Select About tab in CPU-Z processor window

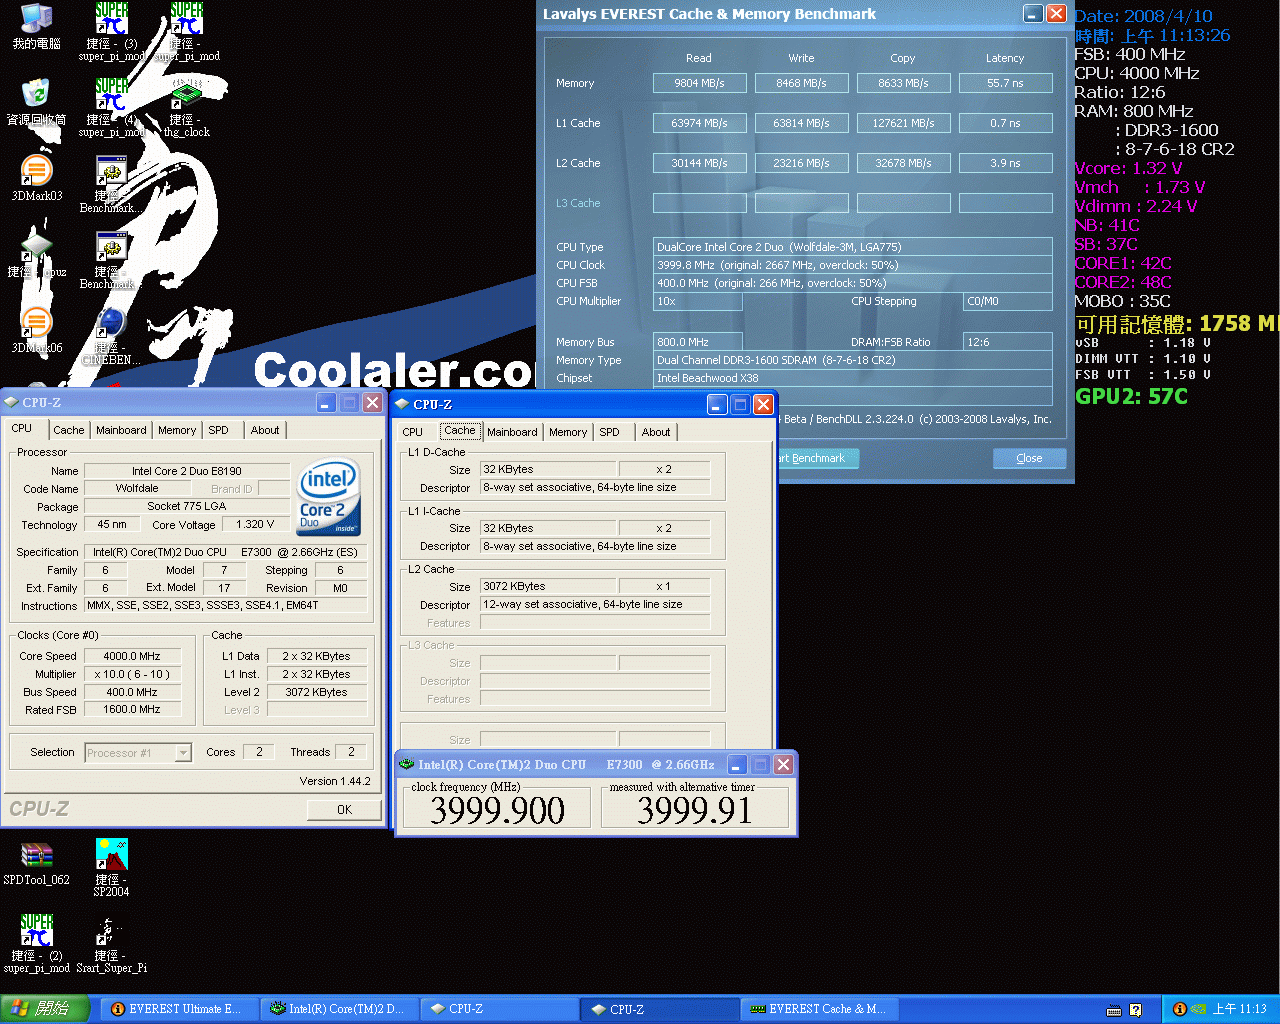tap(265, 430)
